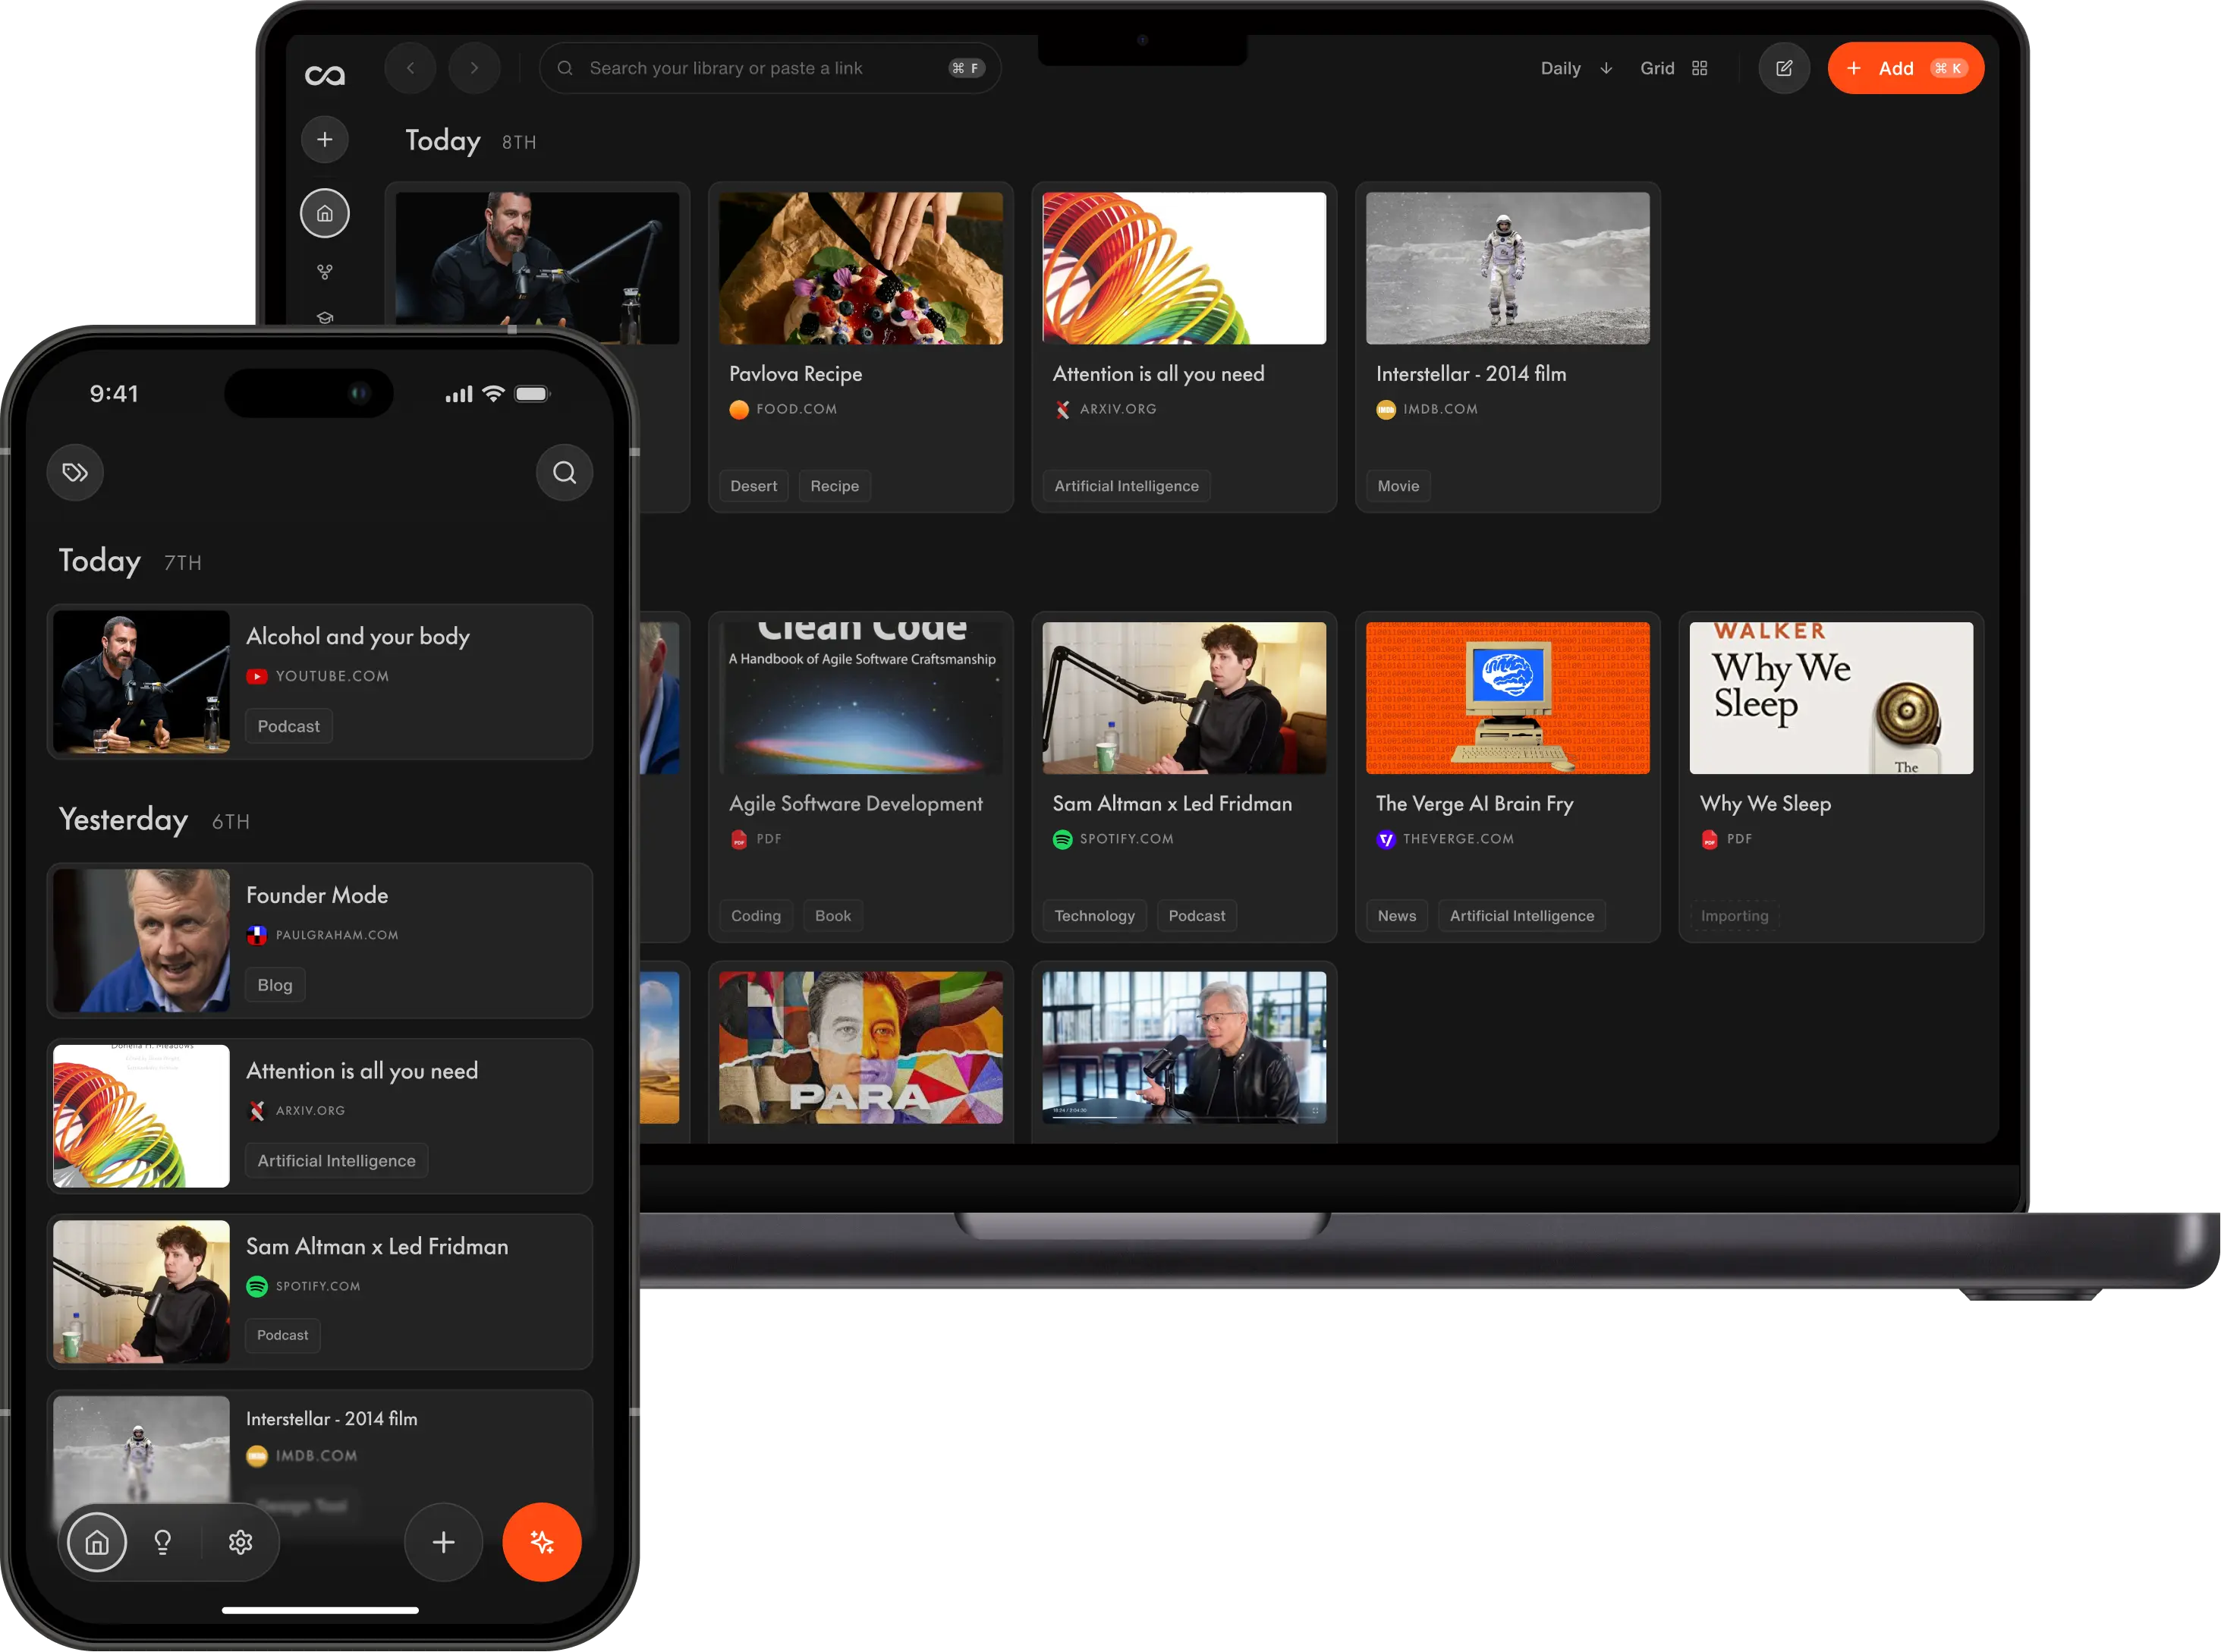Viewport: 2221px width, 1652px height.
Task: Click the desktop sidebar plus icon
Action: (x=325, y=139)
